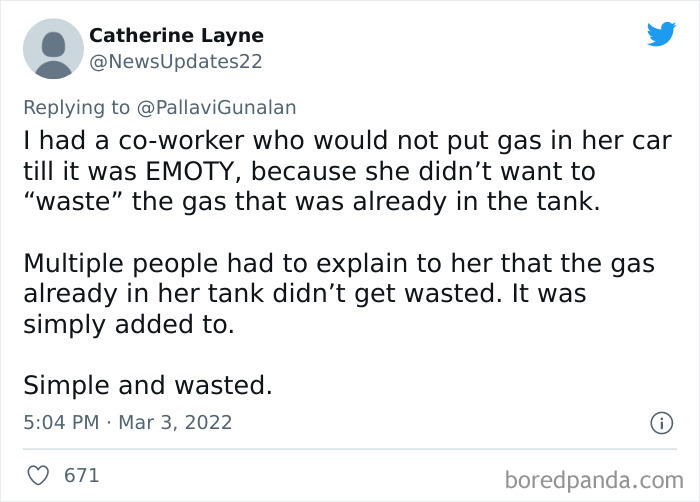Open Catherine Layne's profile avatar
700x502 pixels.
(52, 48)
